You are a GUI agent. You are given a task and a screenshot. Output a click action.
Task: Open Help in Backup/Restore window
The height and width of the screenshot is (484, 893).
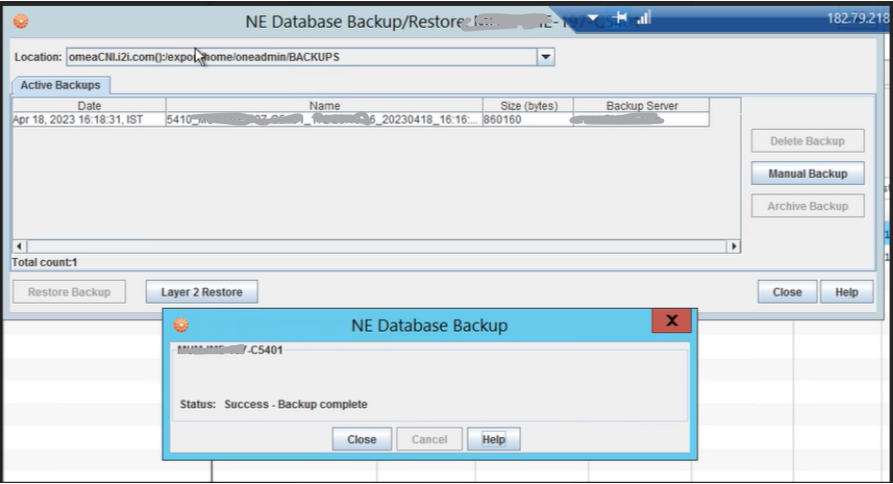tap(847, 292)
